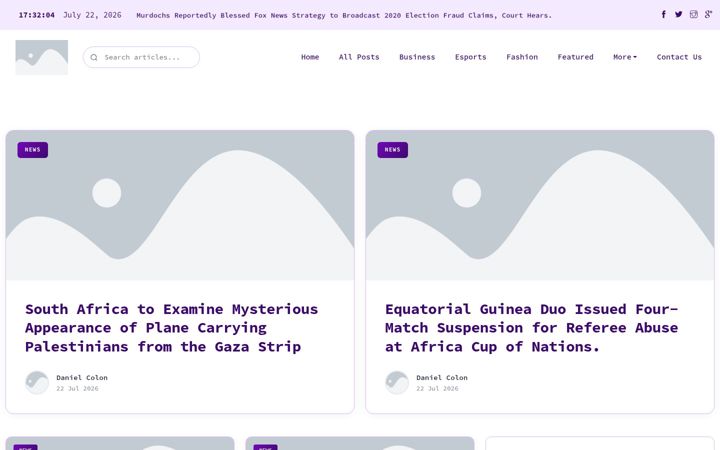720x450 pixels.
Task: Open the Instagram social icon
Action: 693,14
